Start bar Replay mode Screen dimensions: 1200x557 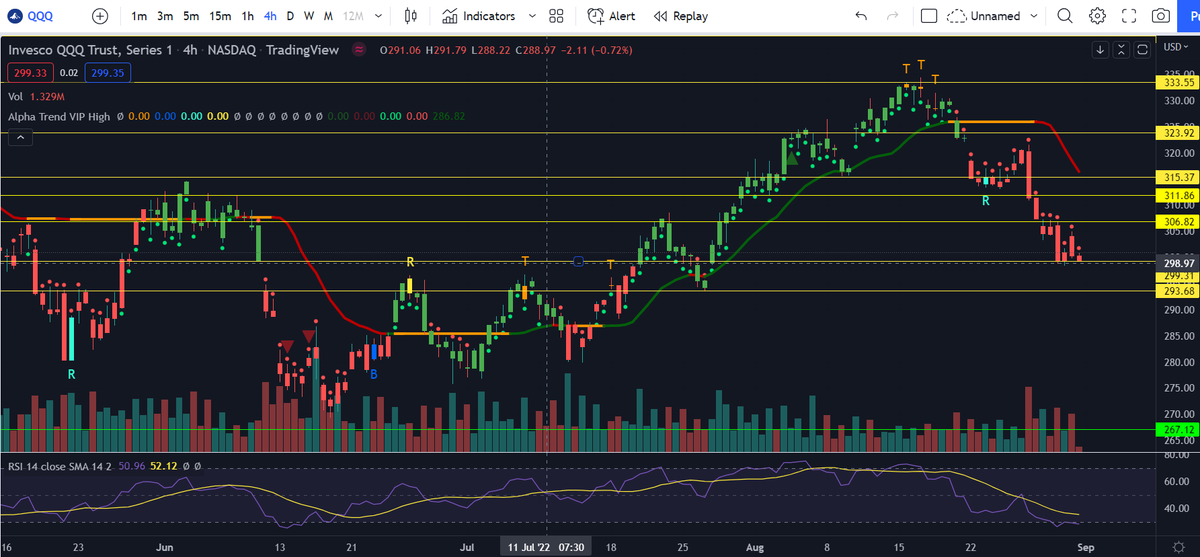coord(680,16)
